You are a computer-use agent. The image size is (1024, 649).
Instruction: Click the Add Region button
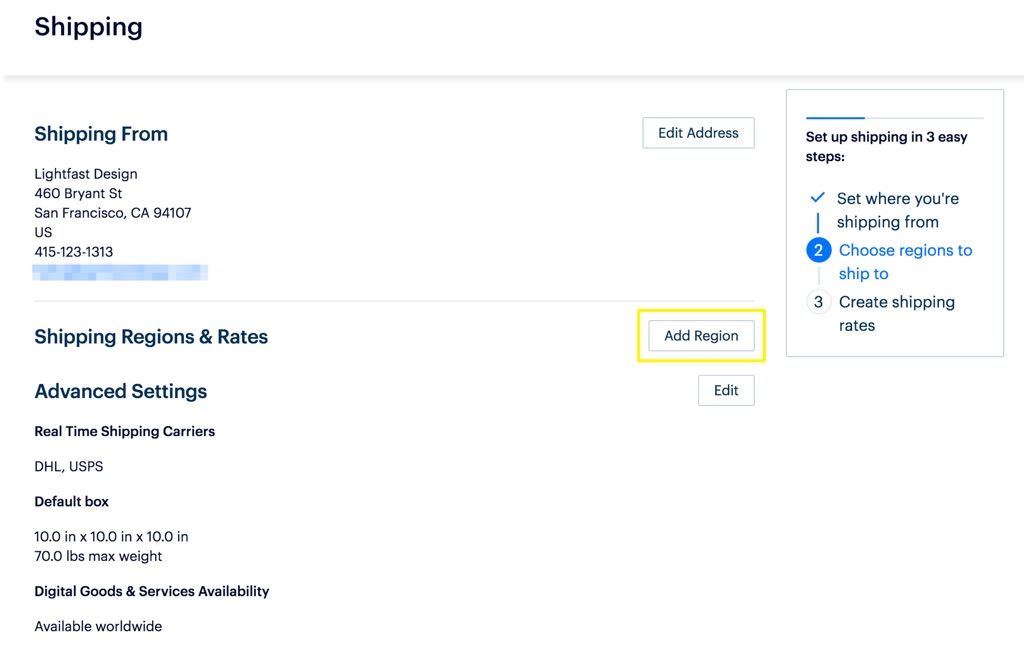pos(701,336)
